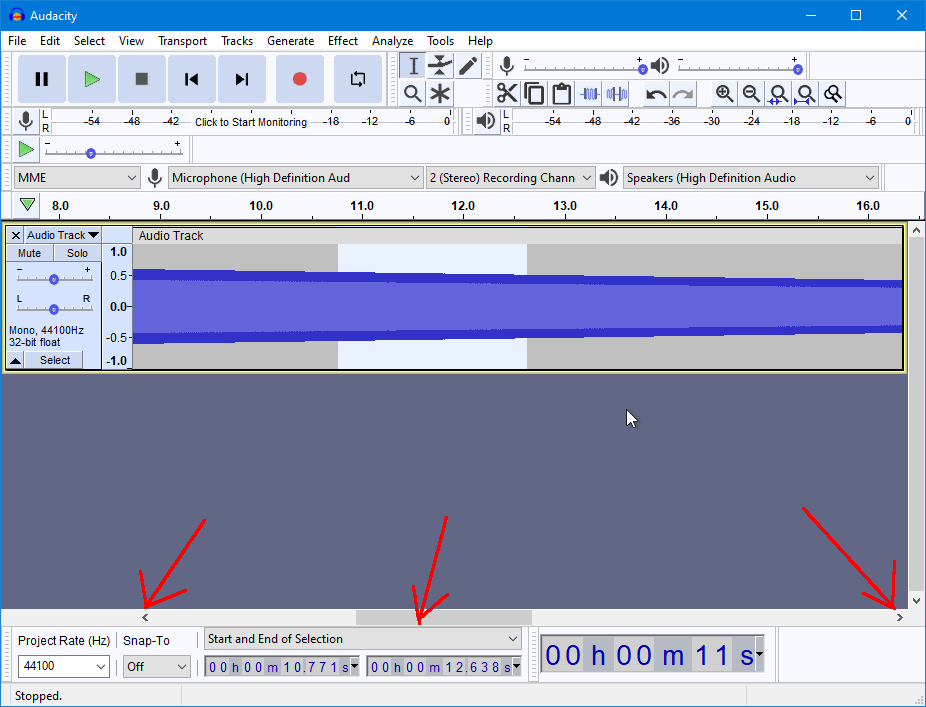Skip to Start of the project
Screen dimensions: 926x707
click(x=191, y=79)
